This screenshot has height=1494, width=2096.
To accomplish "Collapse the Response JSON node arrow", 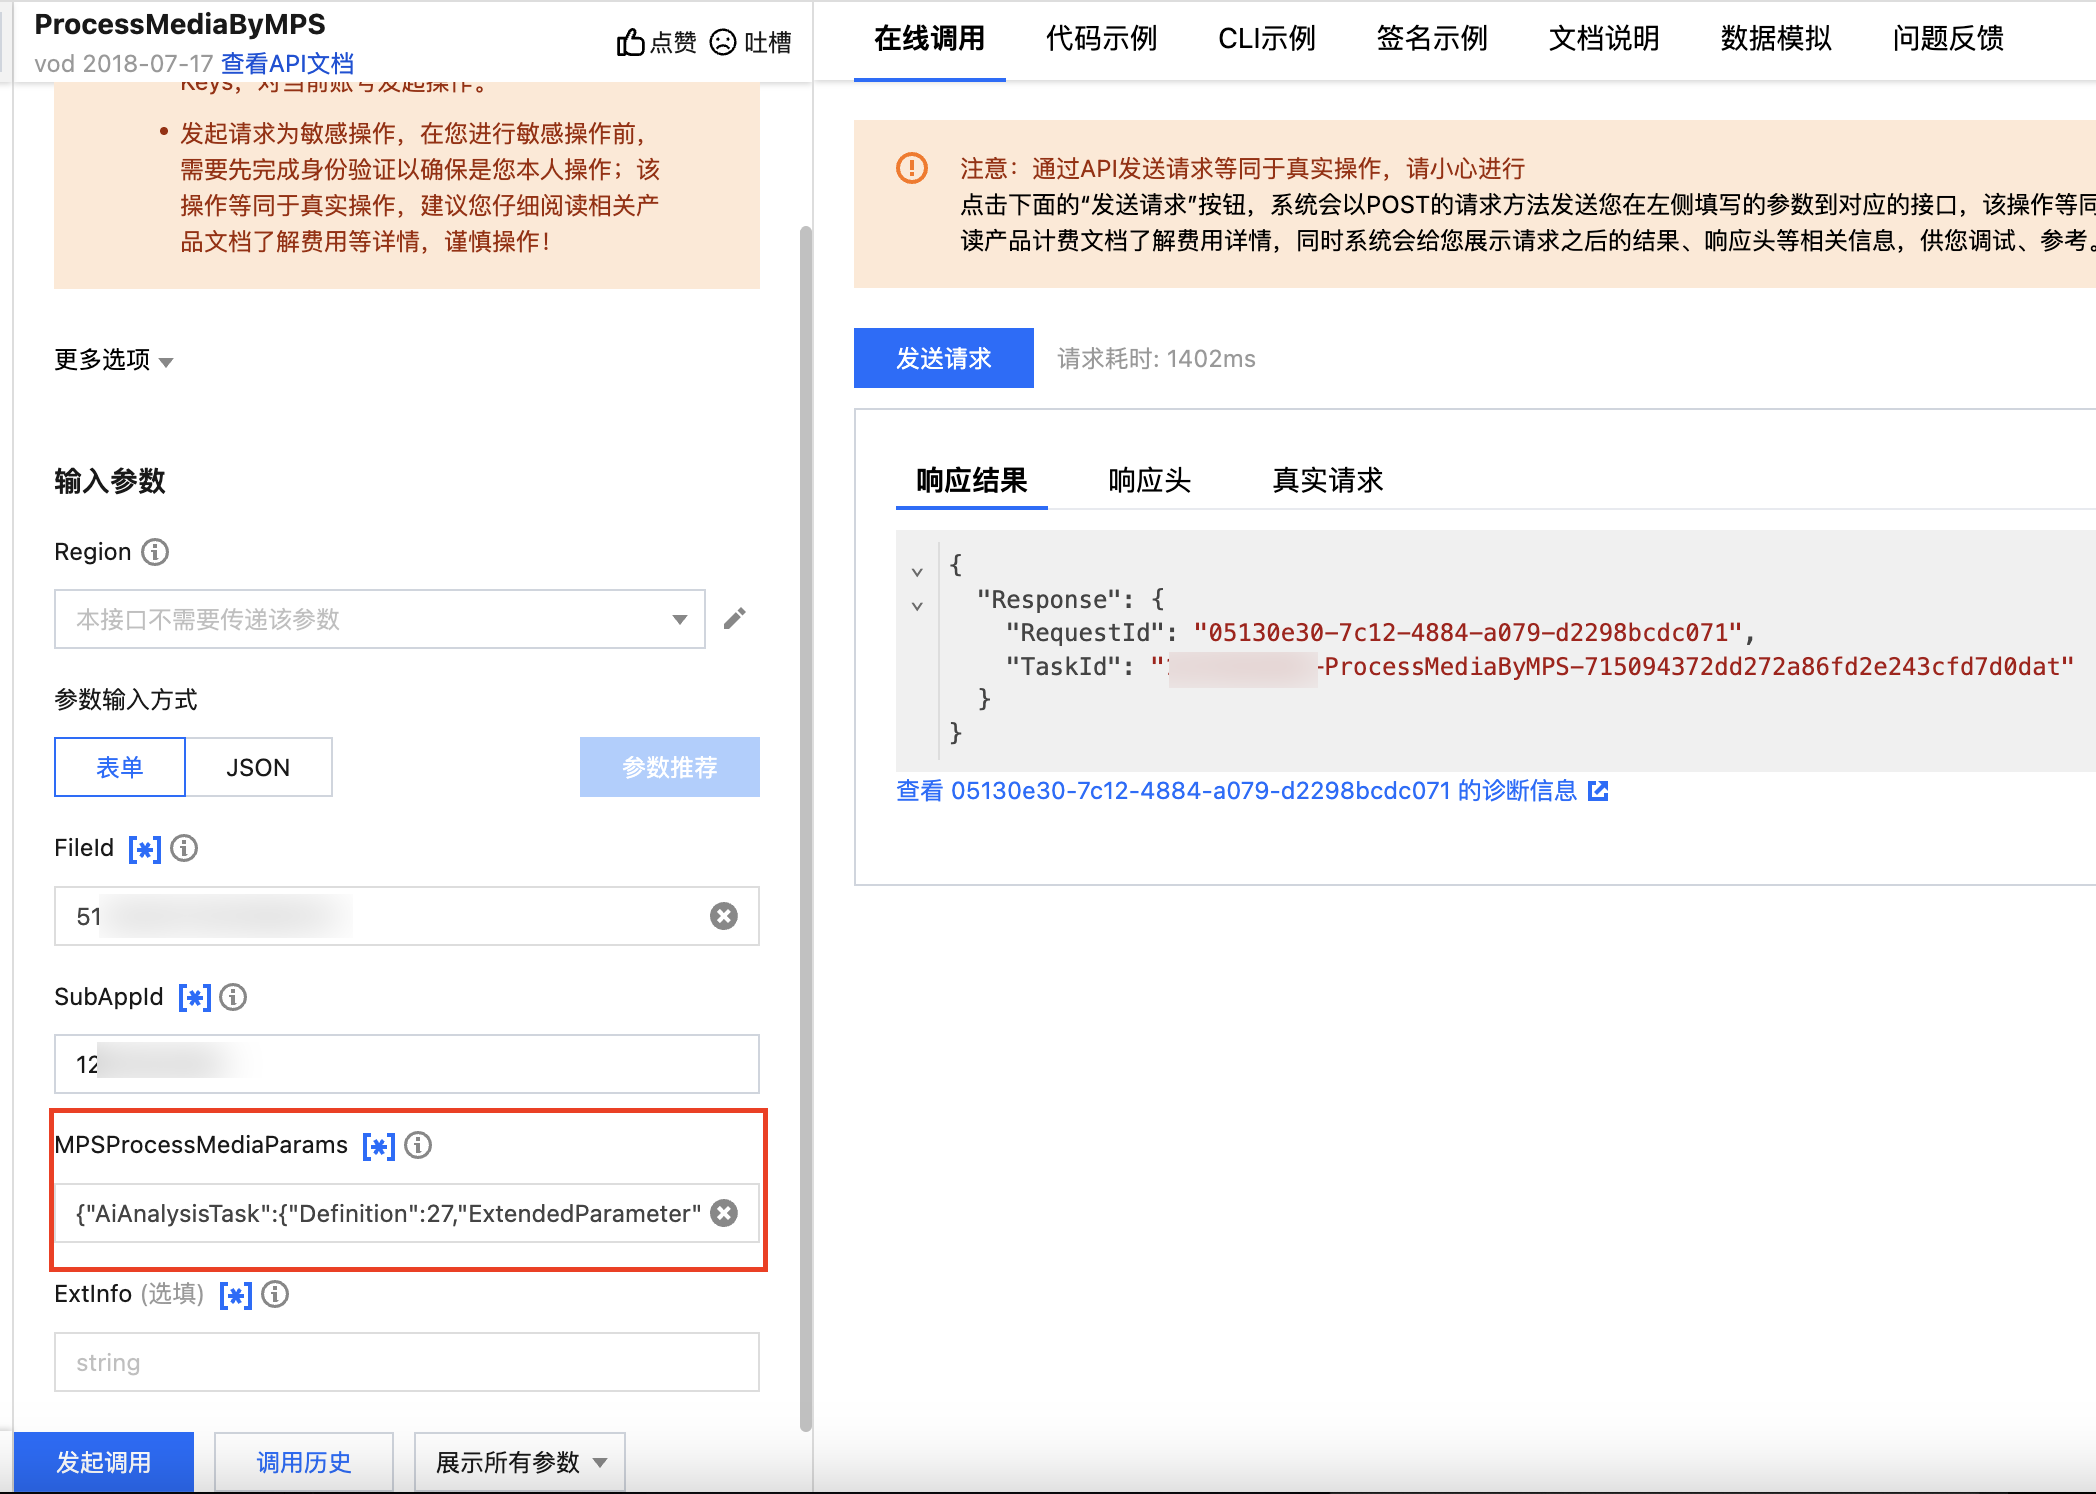I will [917, 606].
